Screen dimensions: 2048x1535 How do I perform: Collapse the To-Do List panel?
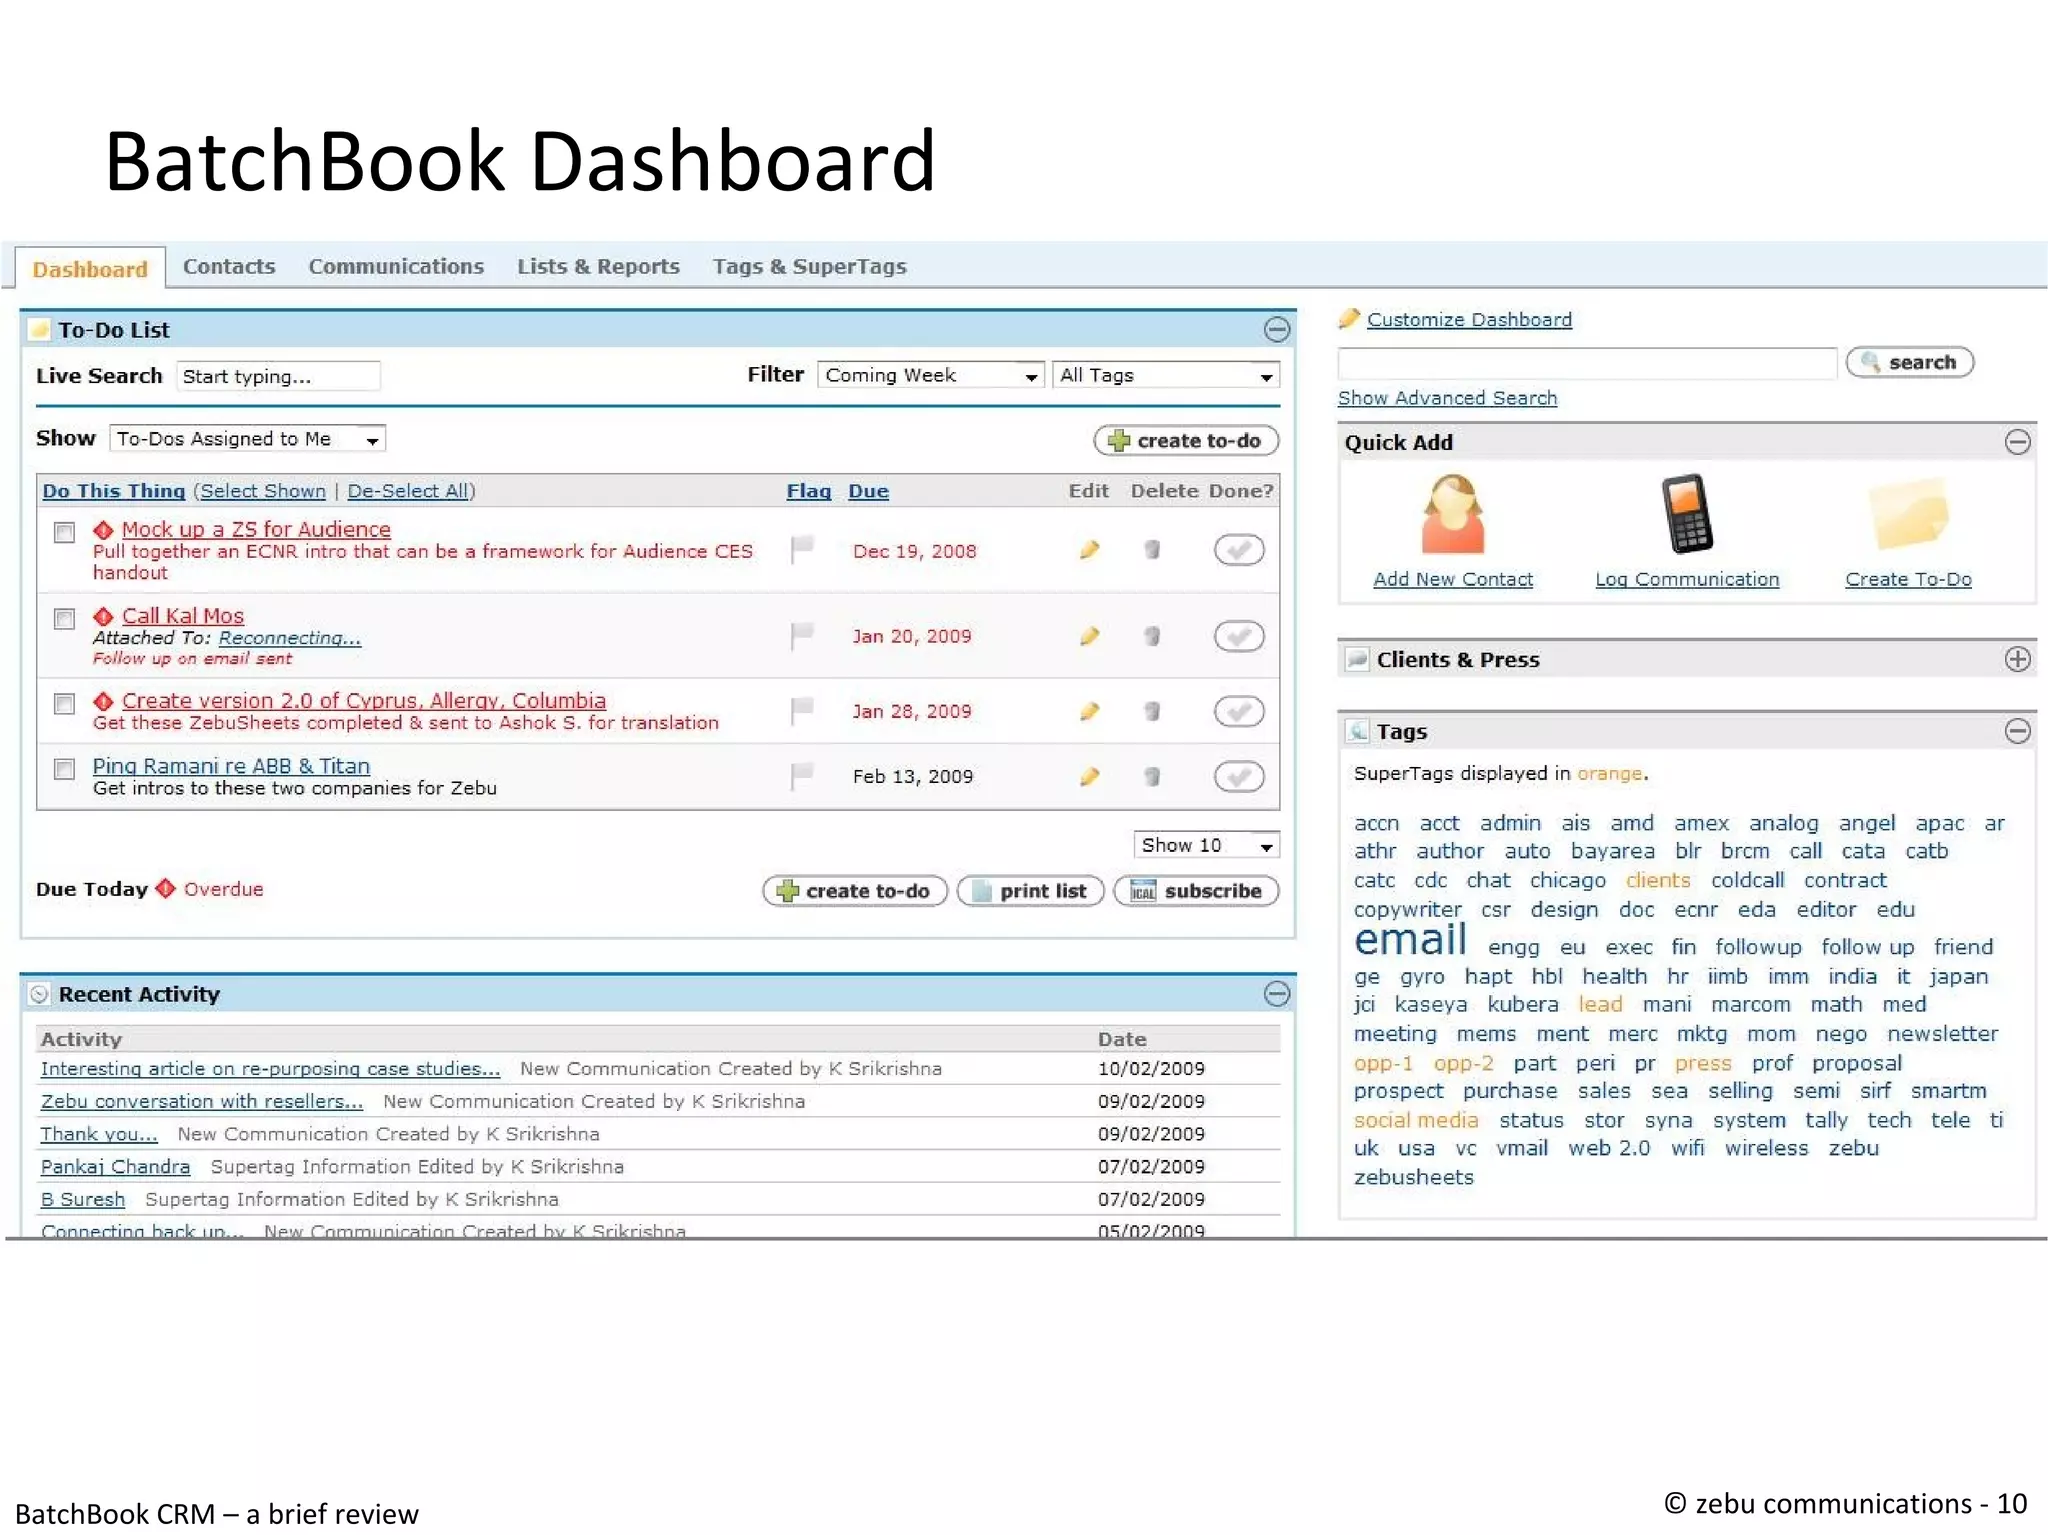(x=1277, y=329)
